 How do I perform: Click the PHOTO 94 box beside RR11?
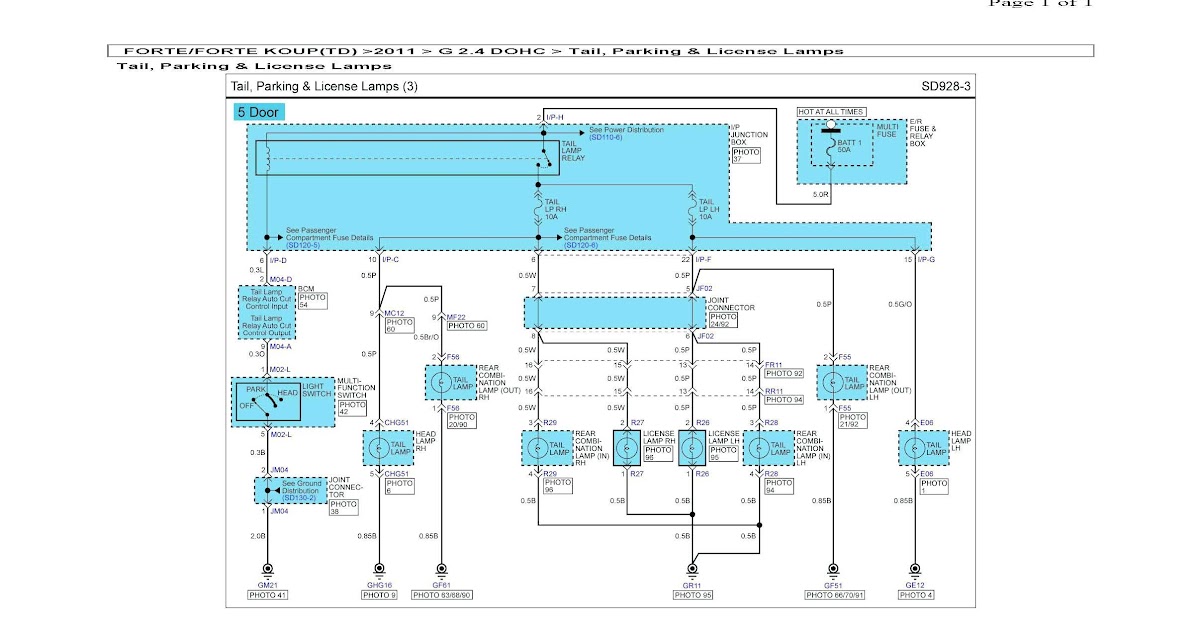784,399
